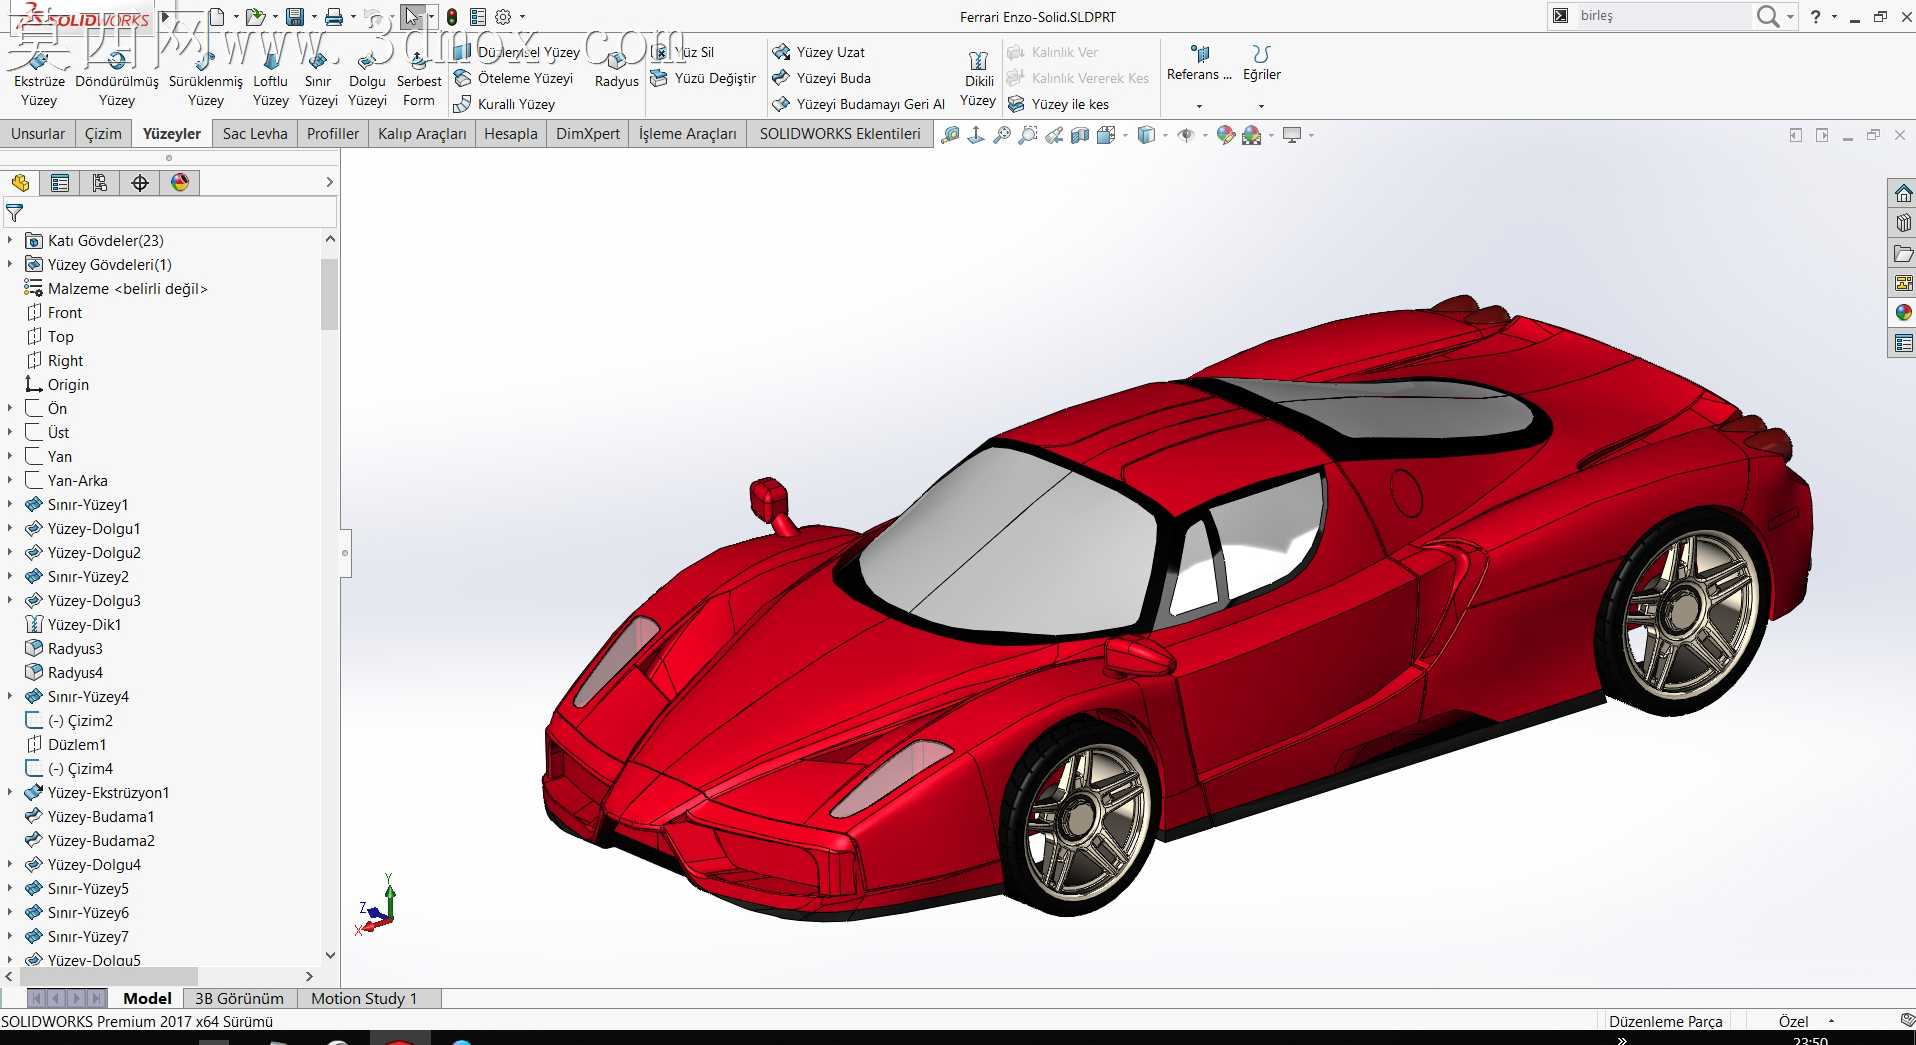Click the feature tree filter icon
Screen dimensions: 1916x1045
(x=14, y=213)
